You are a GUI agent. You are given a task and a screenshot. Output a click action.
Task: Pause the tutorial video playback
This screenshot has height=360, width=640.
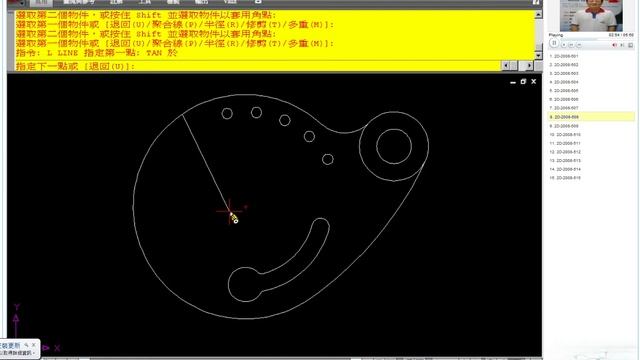554,43
